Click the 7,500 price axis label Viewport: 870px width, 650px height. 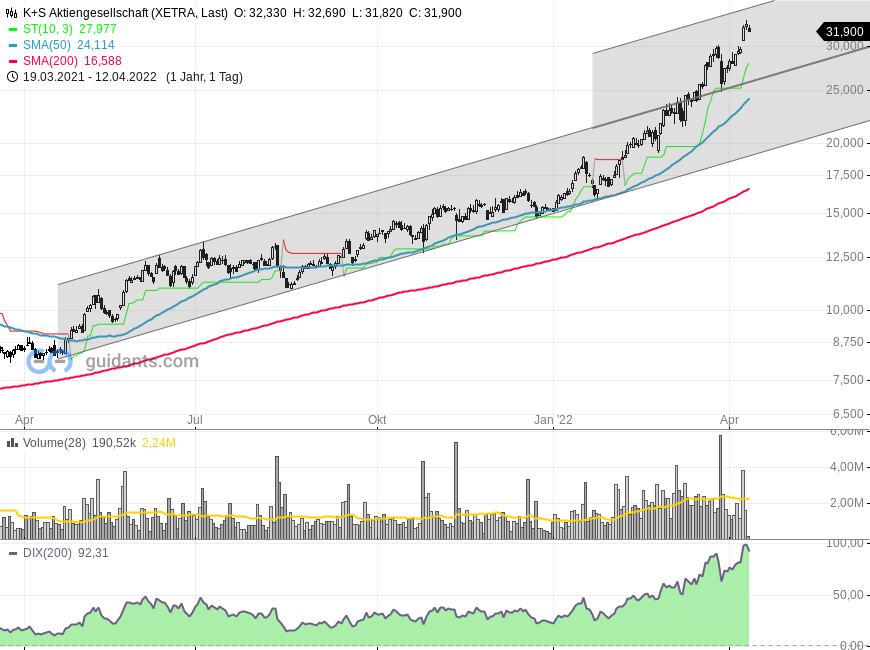coord(848,380)
